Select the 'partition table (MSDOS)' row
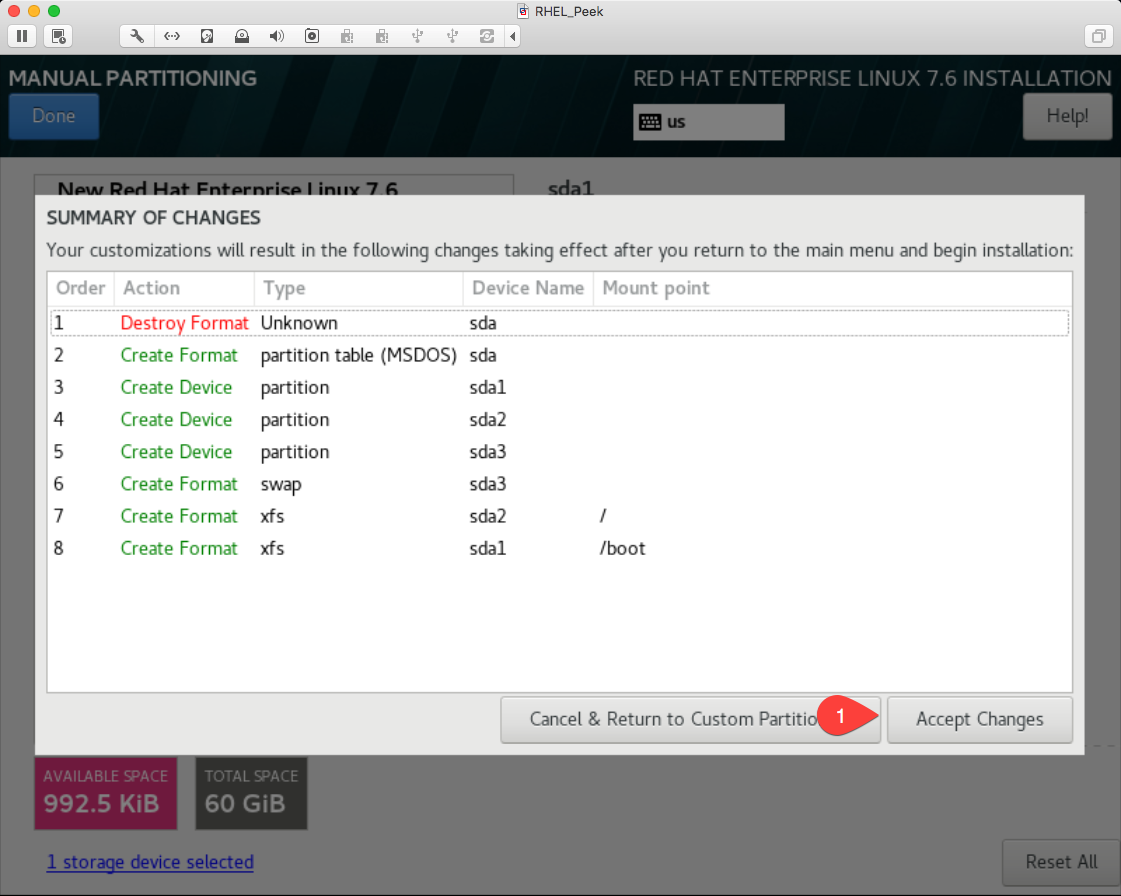Image resolution: width=1121 pixels, height=896 pixels. (x=560, y=355)
